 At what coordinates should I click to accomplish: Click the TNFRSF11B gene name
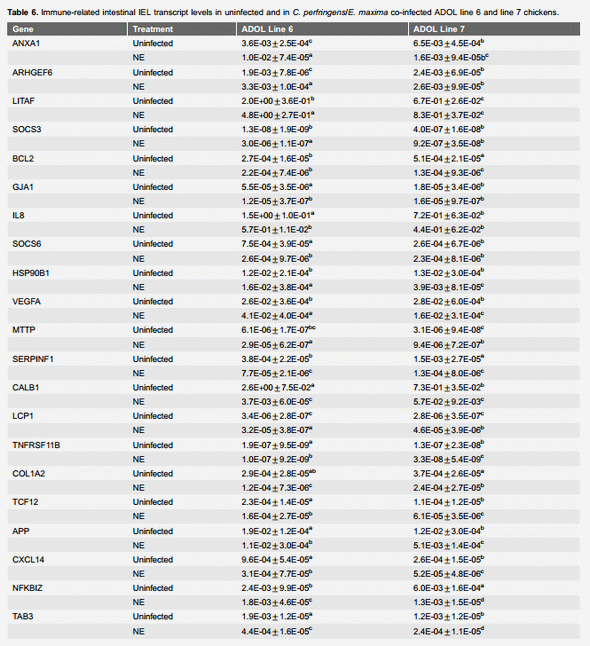36,445
